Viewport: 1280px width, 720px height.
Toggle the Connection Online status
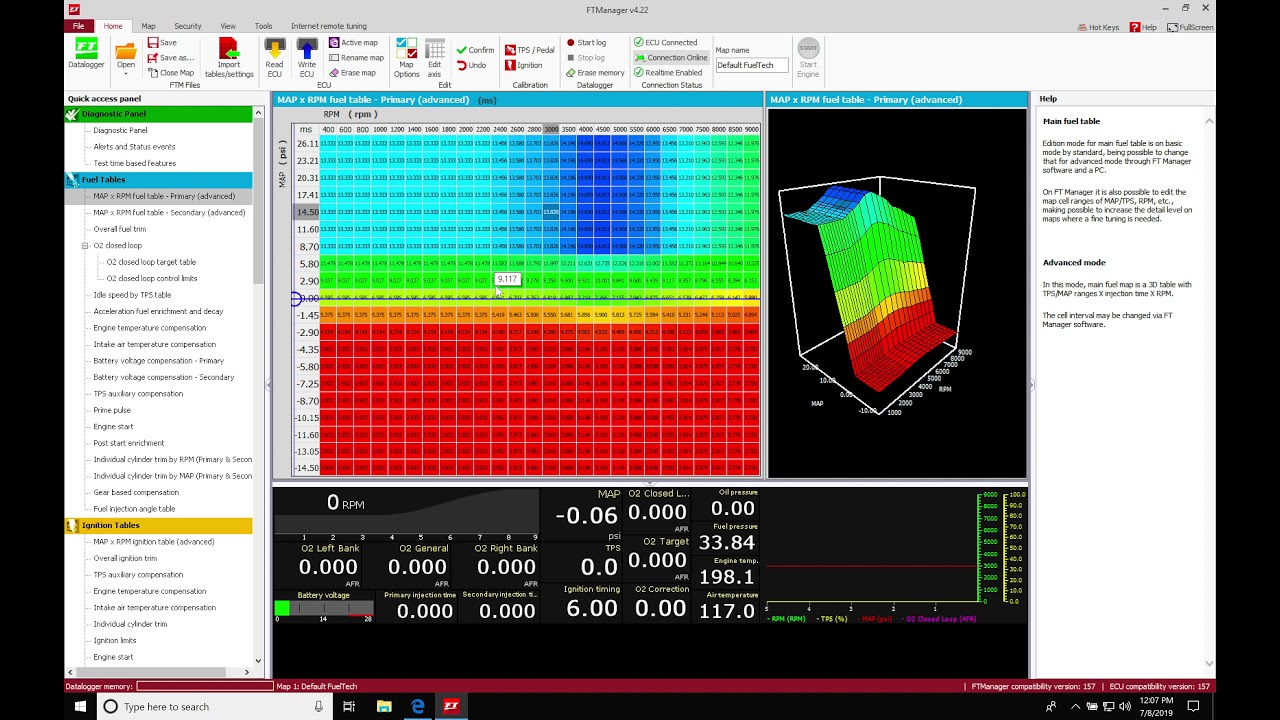click(x=671, y=58)
